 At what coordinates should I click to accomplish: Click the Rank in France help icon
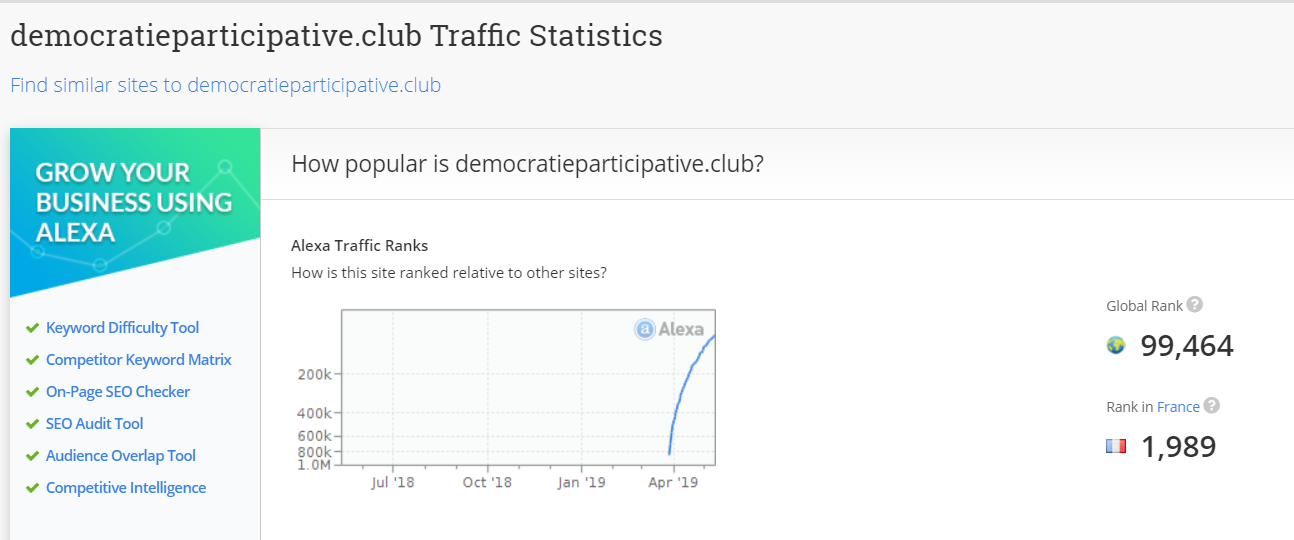pyautogui.click(x=1212, y=406)
